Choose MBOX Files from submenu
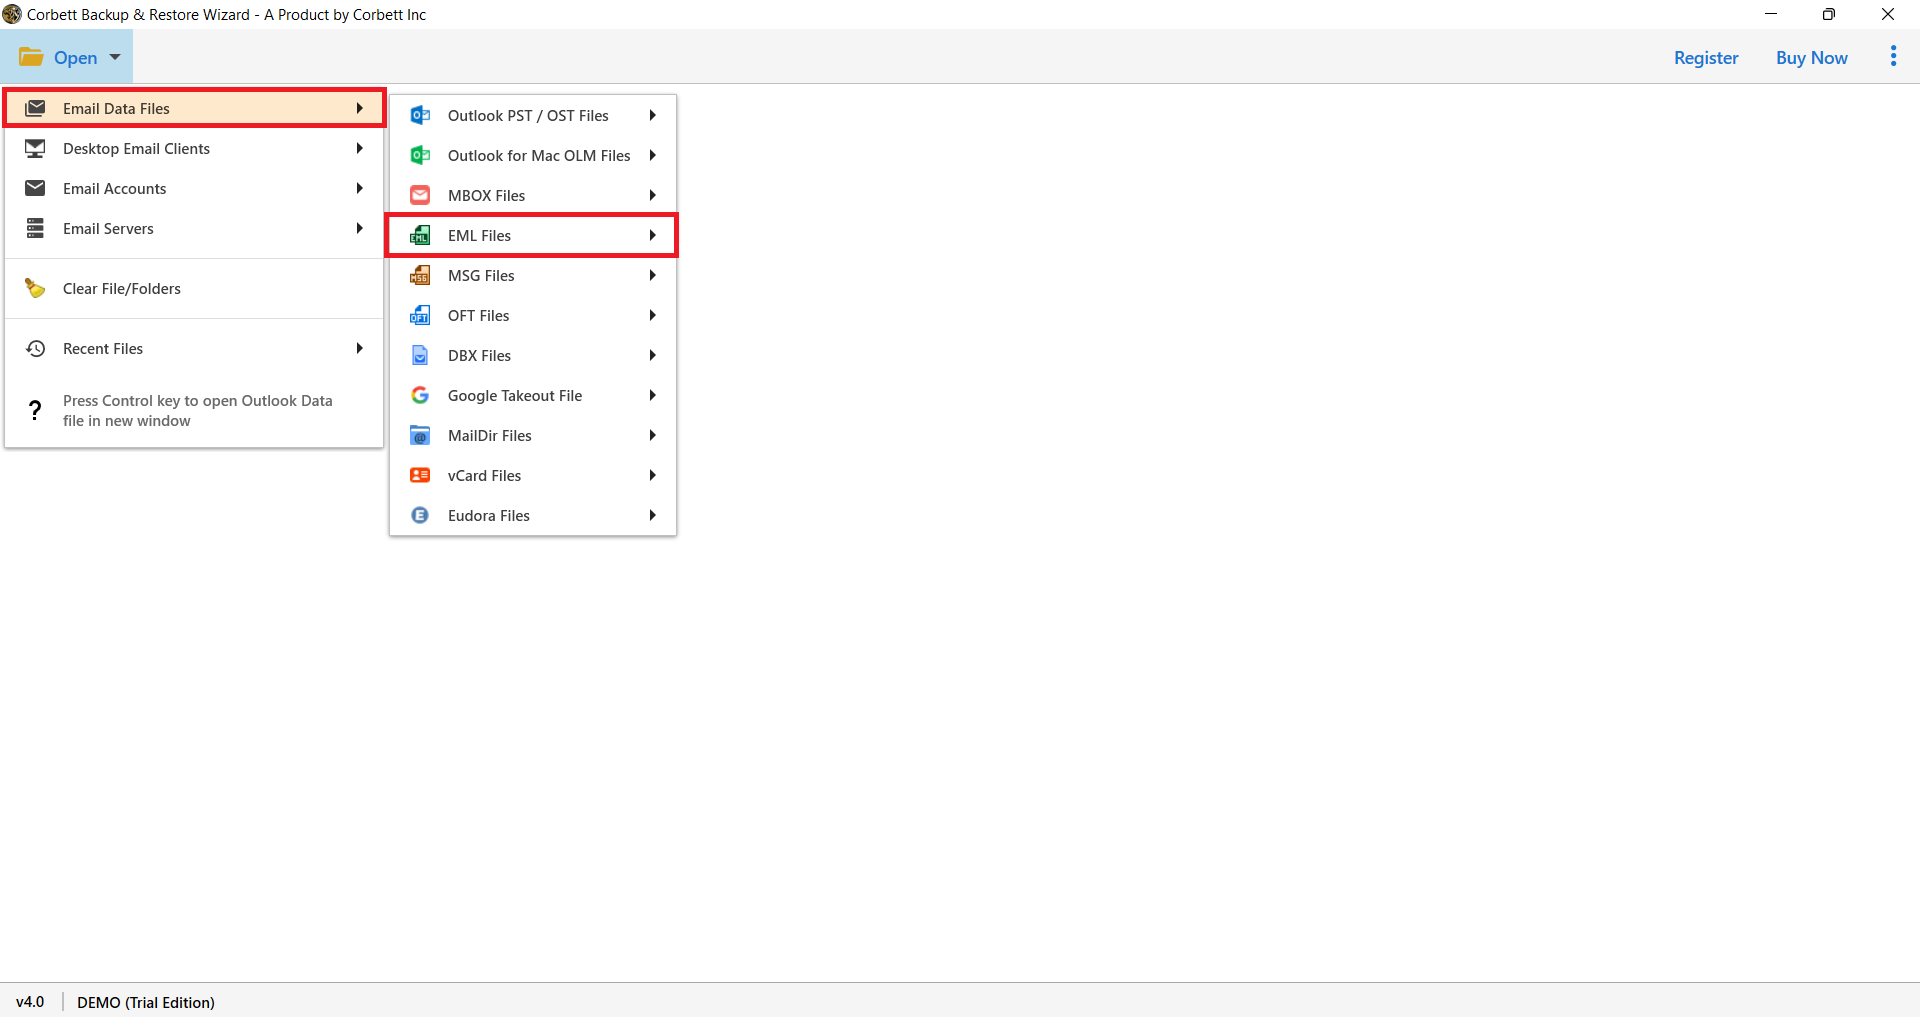Screen dimensions: 1920x1017 tap(533, 195)
